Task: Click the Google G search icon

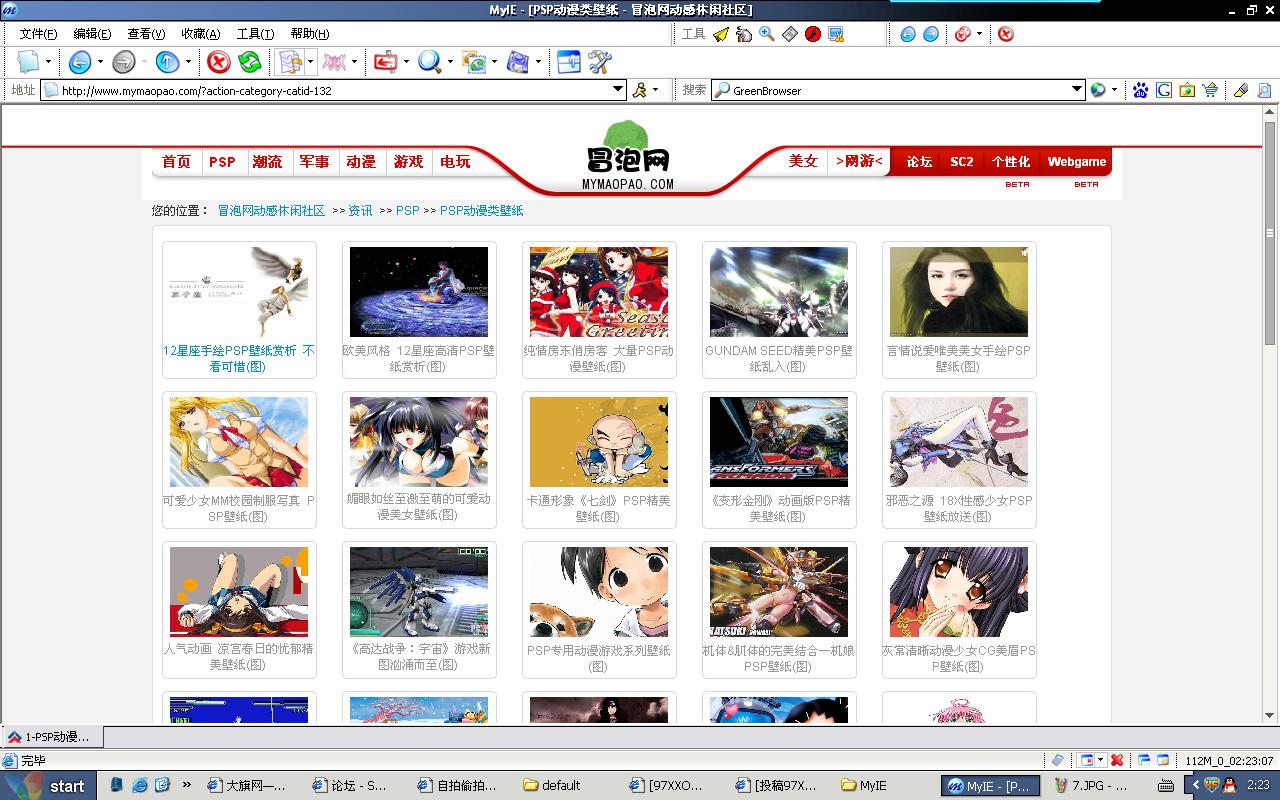Action: [x=1164, y=90]
